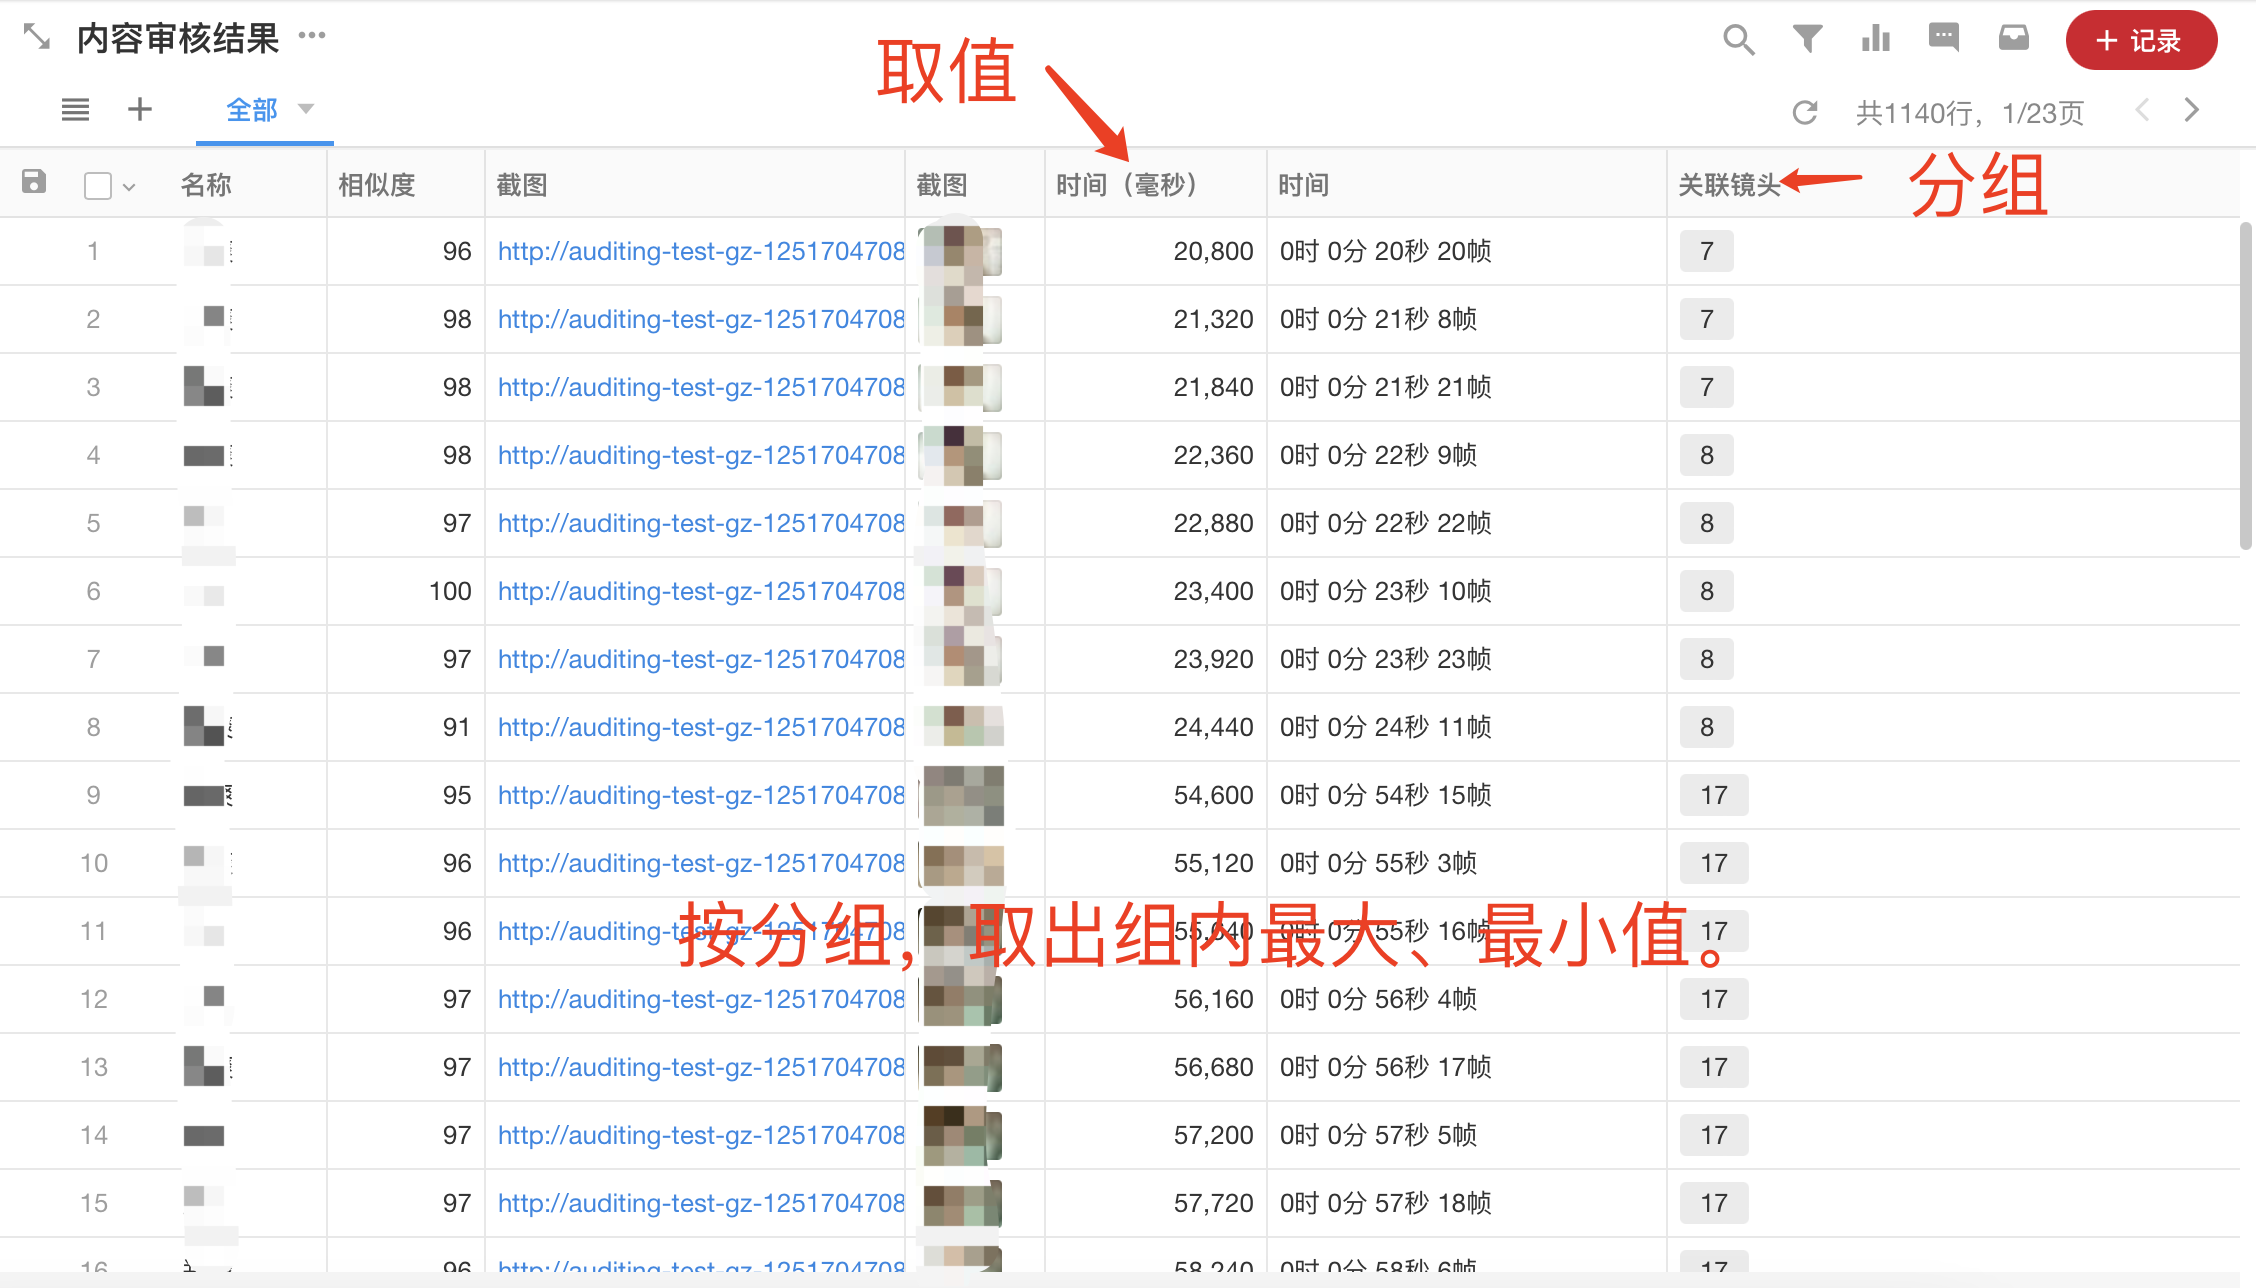Click the search magnifier icon
The image size is (2256, 1288).
click(1738, 40)
